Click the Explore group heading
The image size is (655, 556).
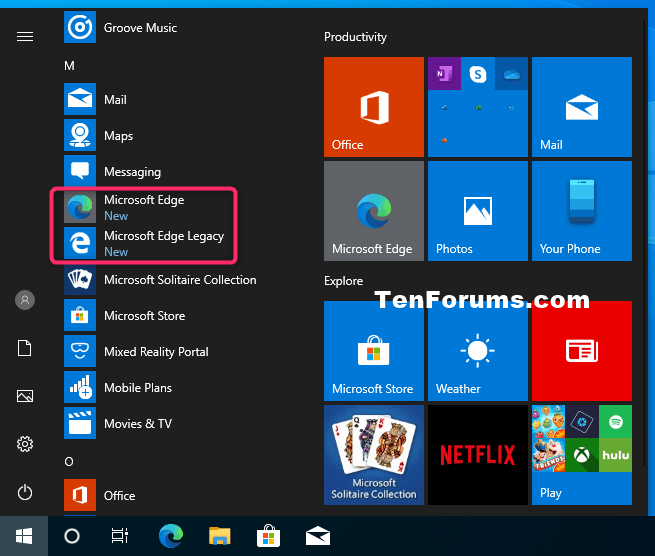pyautogui.click(x=343, y=281)
